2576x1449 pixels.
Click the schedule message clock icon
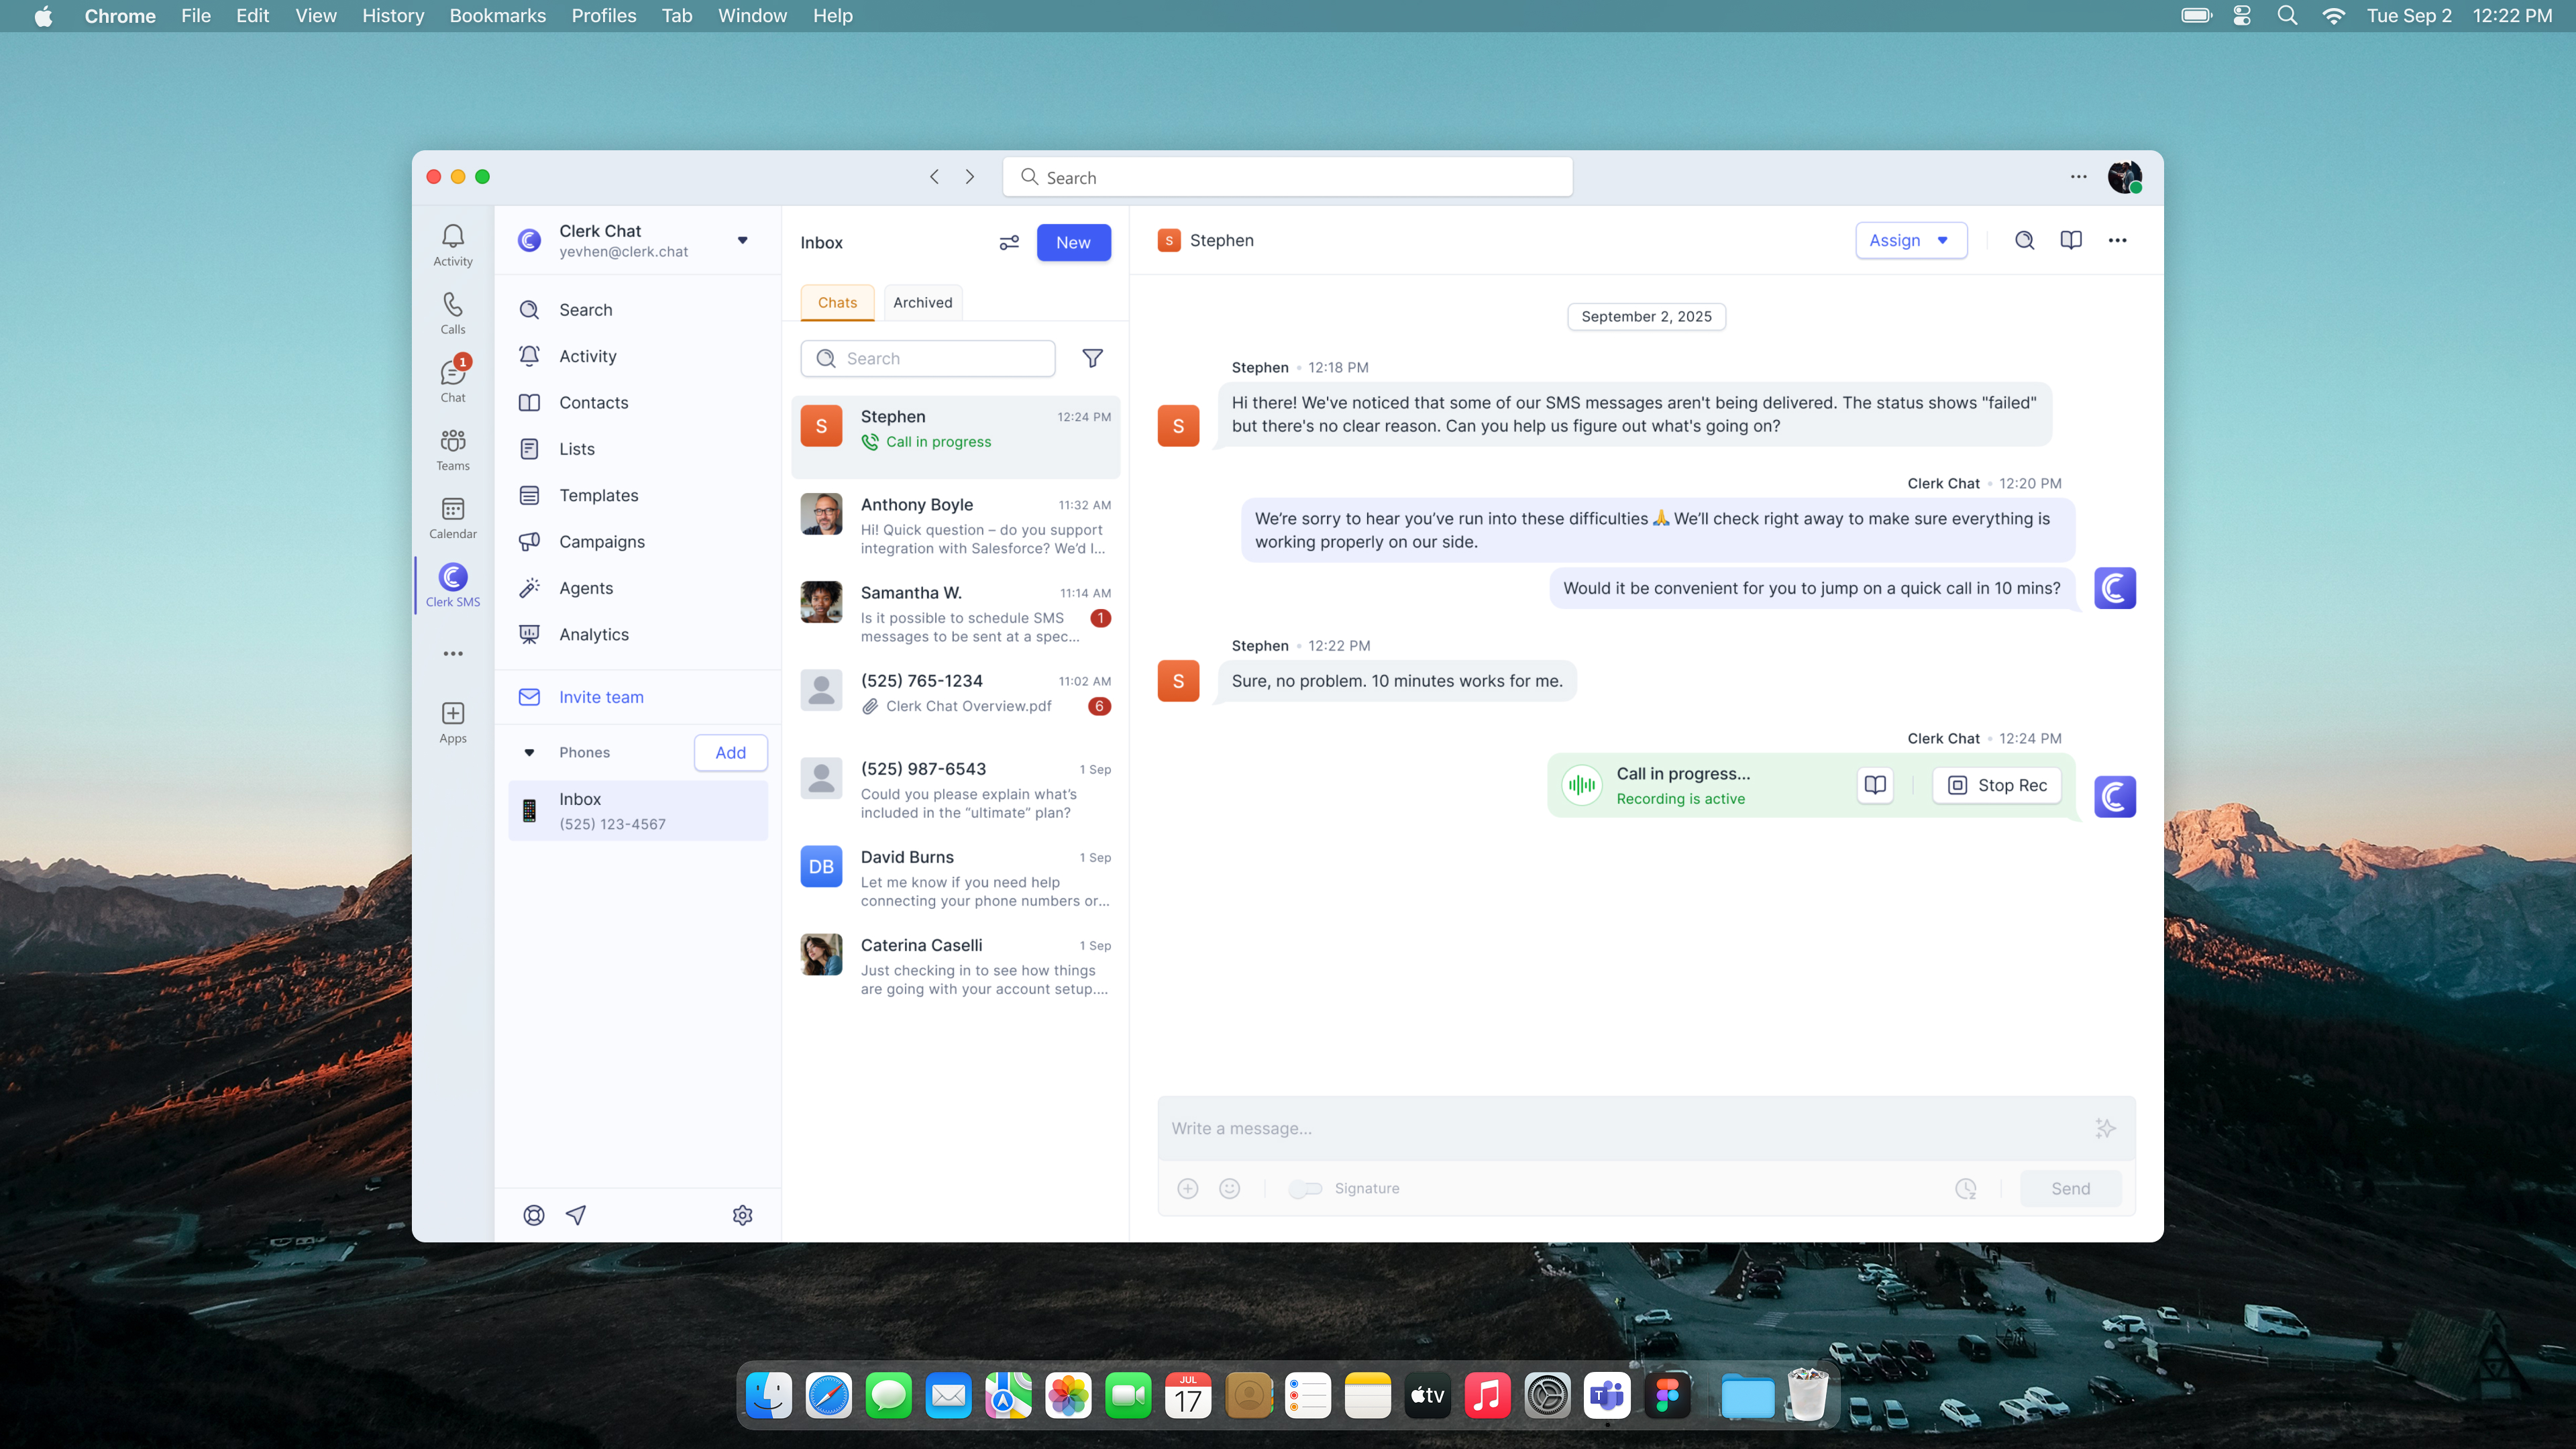pos(1965,1188)
